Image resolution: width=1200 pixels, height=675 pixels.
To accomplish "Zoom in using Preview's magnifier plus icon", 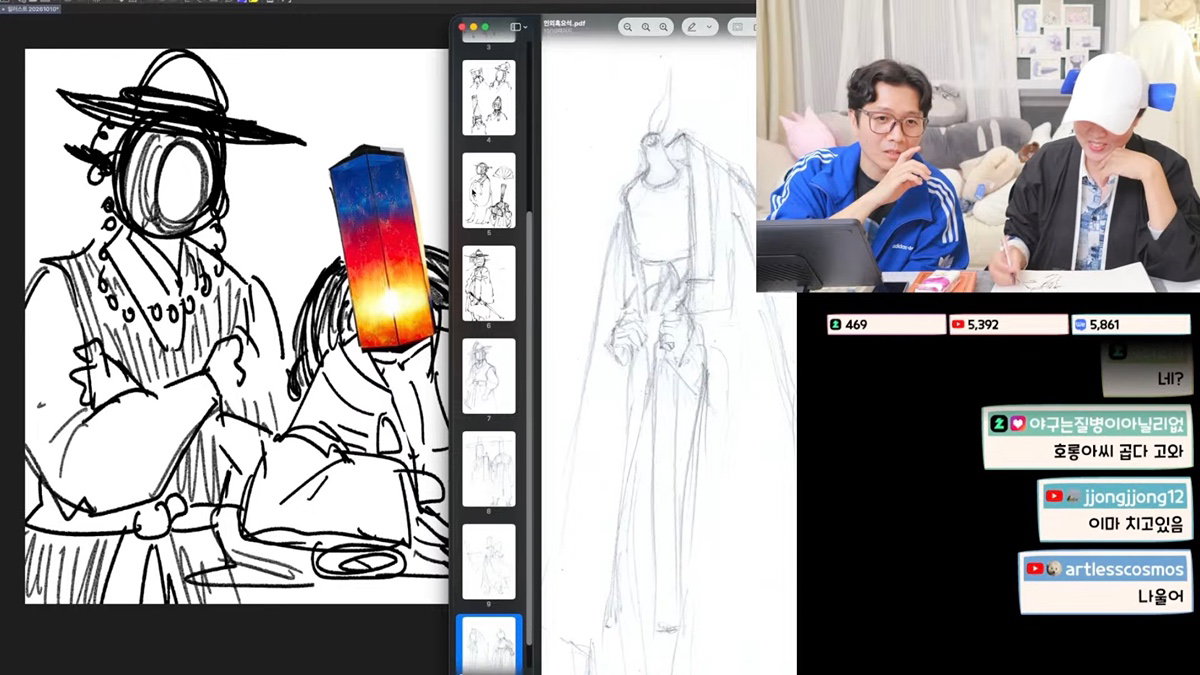I will tap(664, 27).
